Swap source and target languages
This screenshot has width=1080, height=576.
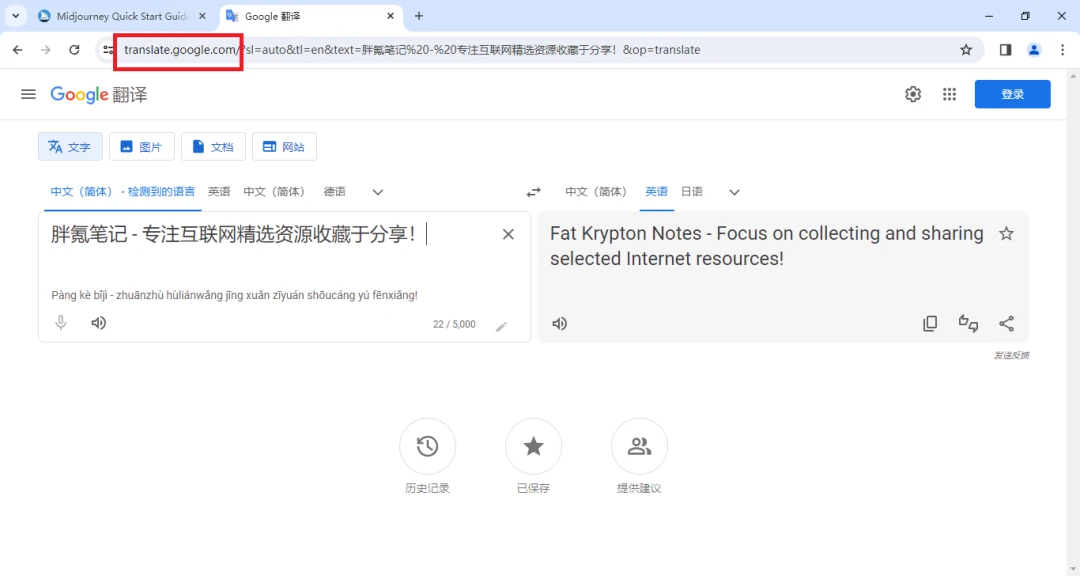coord(534,192)
